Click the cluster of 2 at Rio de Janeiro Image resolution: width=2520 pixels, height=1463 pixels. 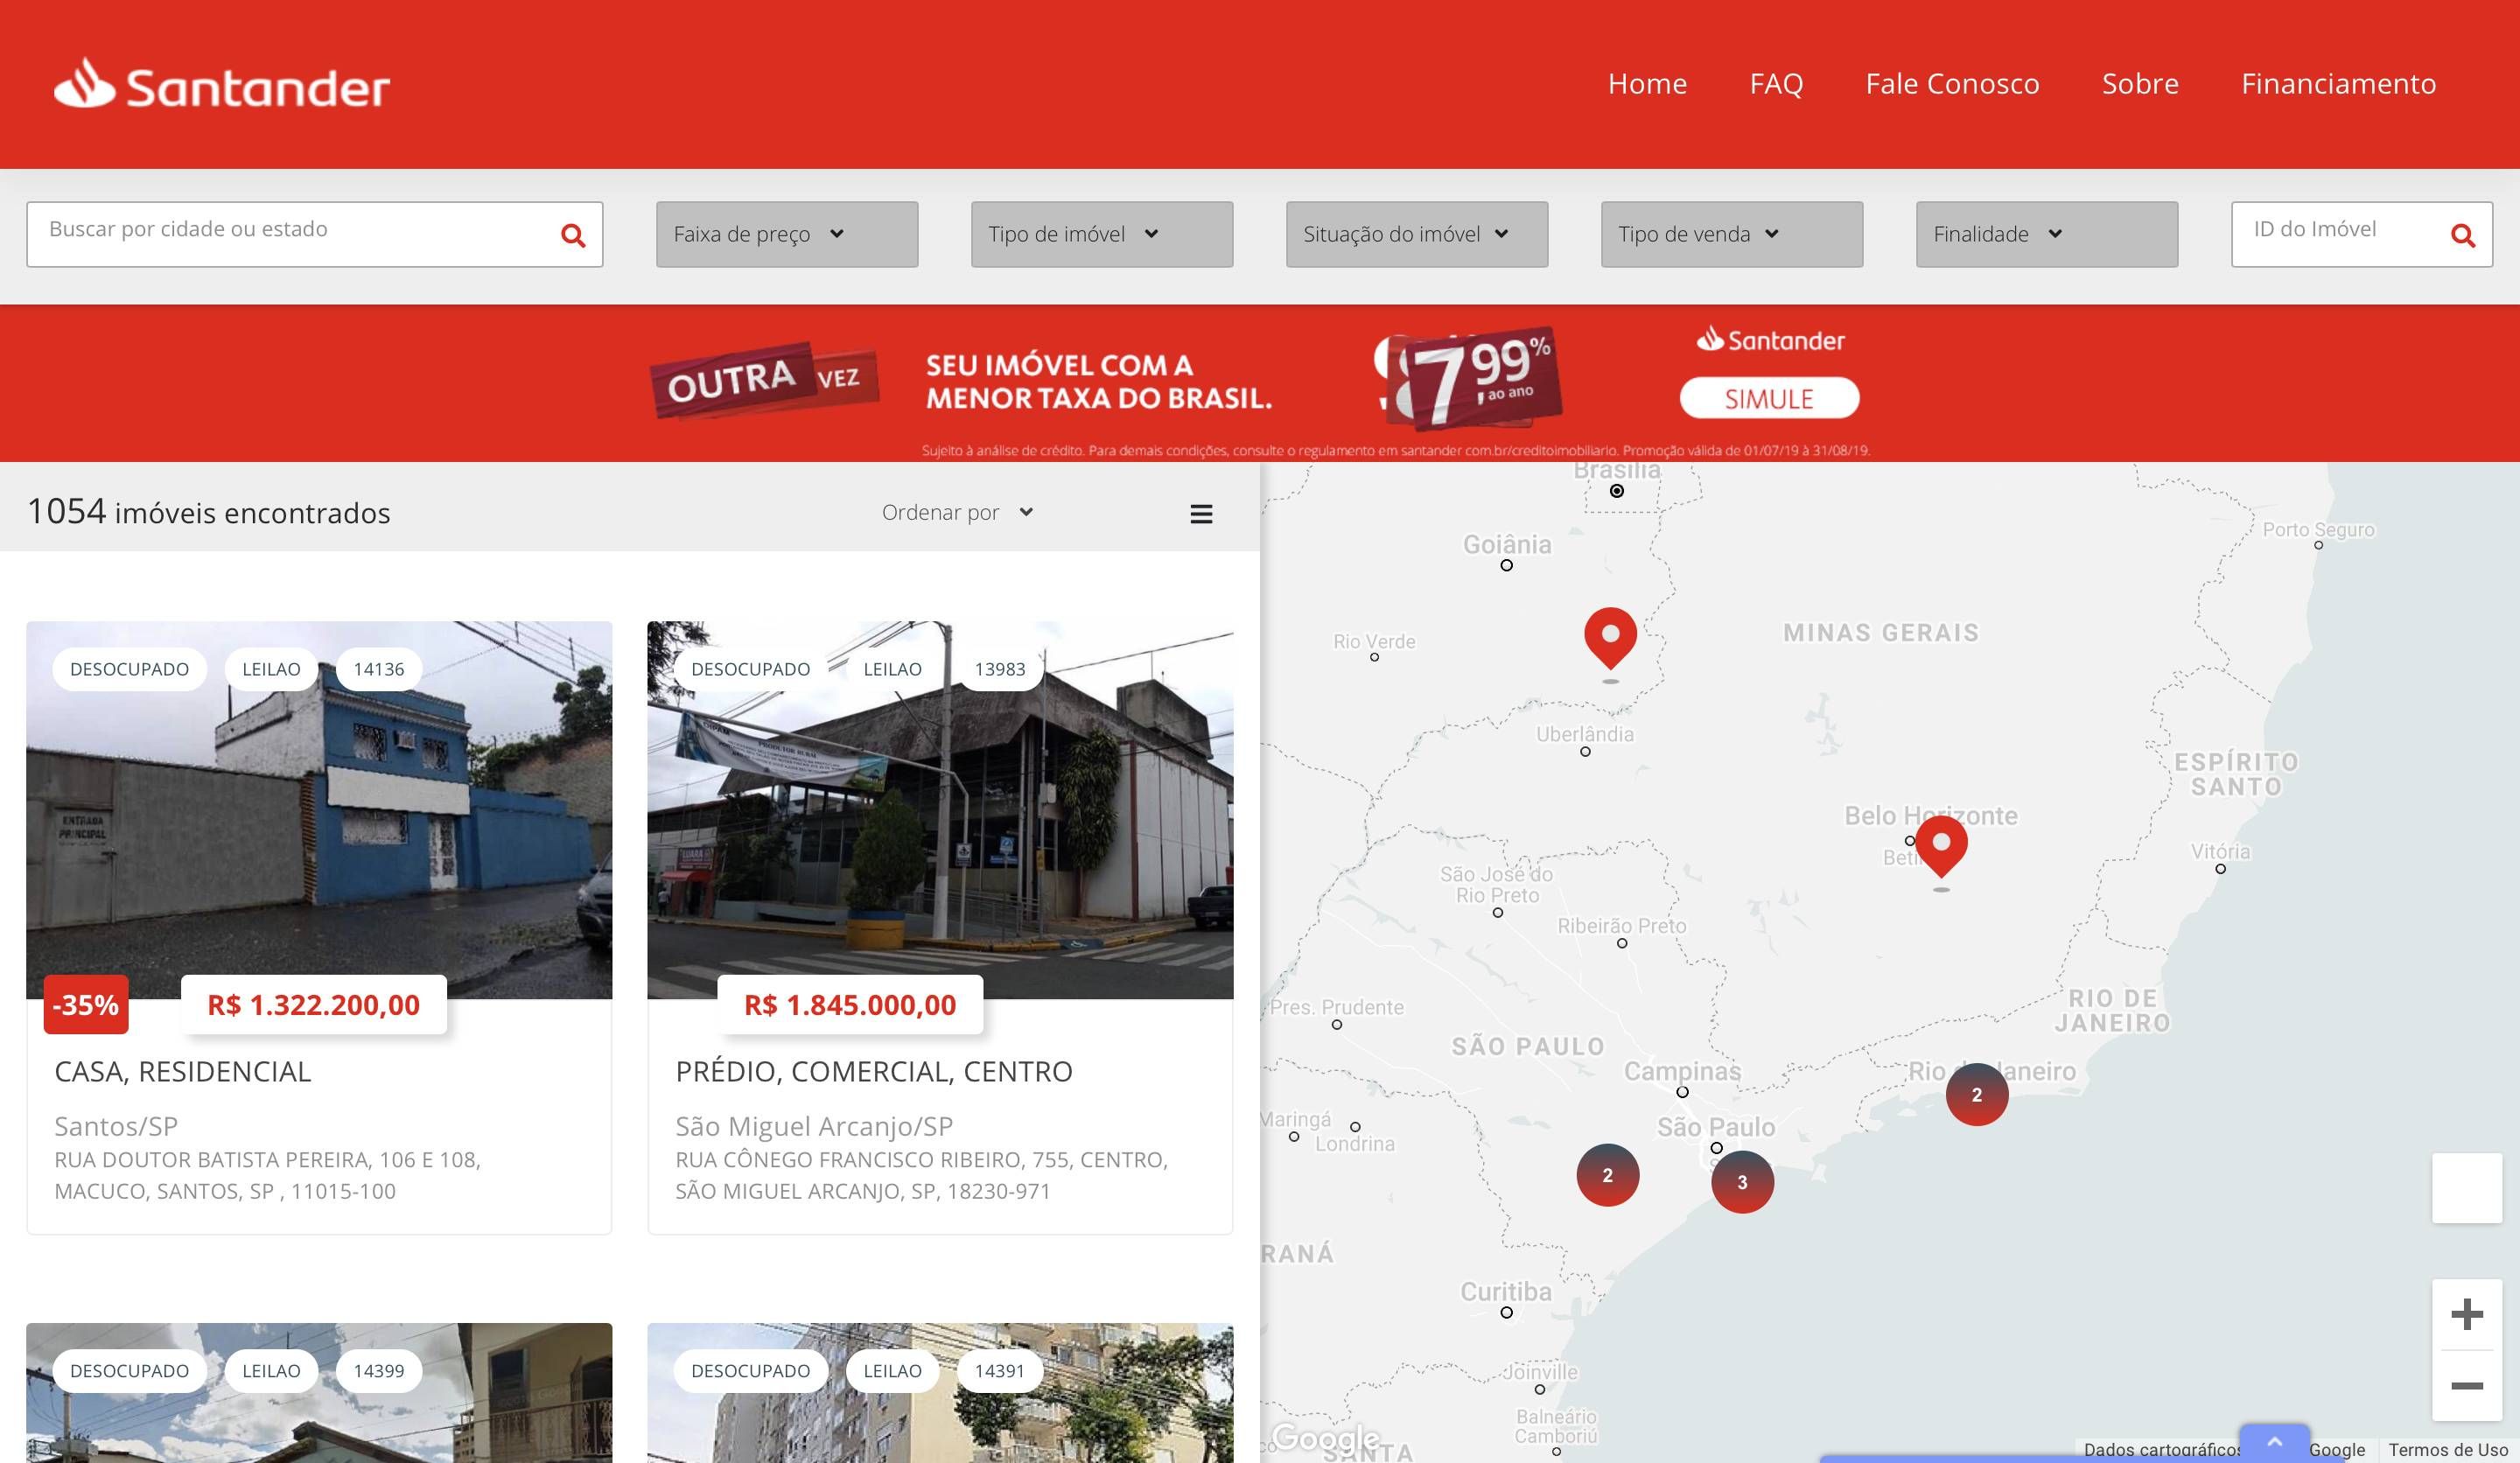[x=1977, y=1095]
